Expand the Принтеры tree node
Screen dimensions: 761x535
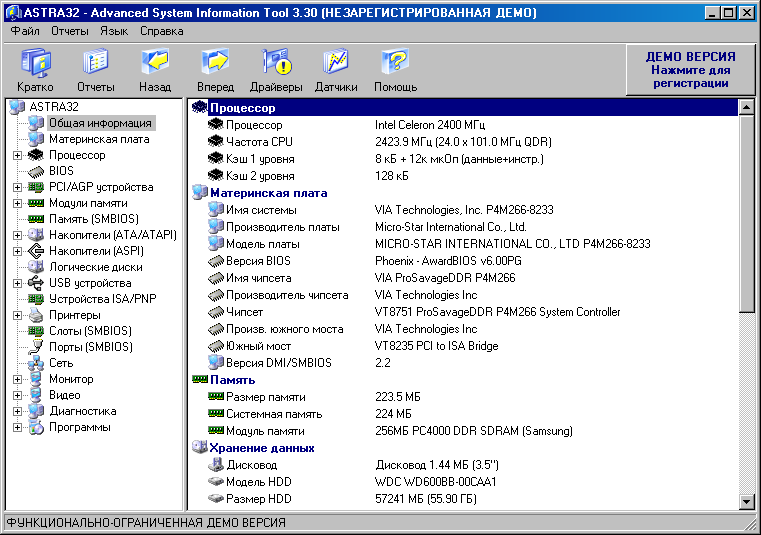[x=17, y=316]
